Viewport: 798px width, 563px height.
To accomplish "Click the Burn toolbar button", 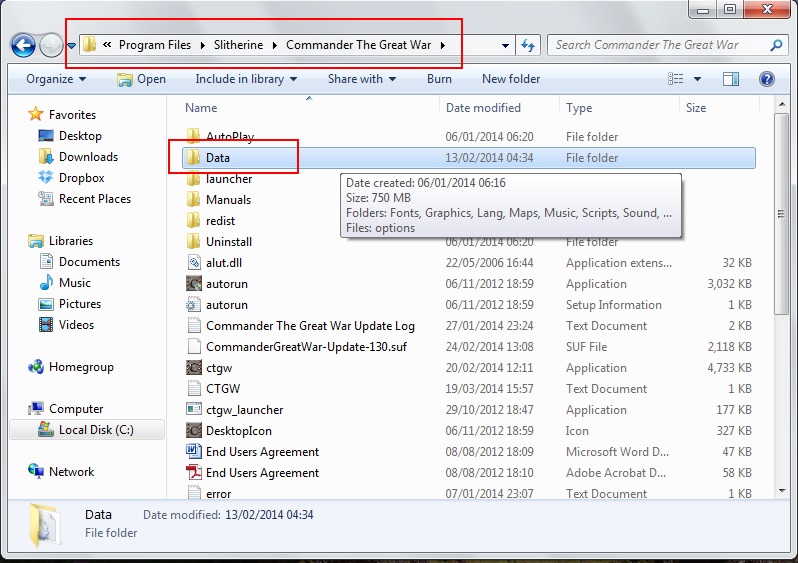I will tap(439, 79).
